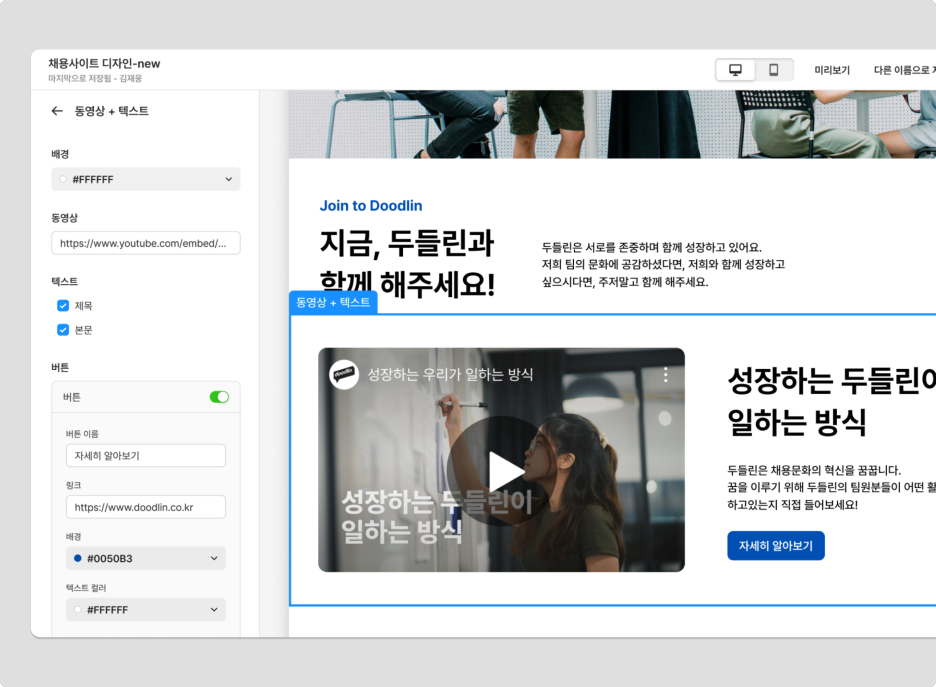
Task: Click the 미리보기 menu item
Action: coord(832,70)
